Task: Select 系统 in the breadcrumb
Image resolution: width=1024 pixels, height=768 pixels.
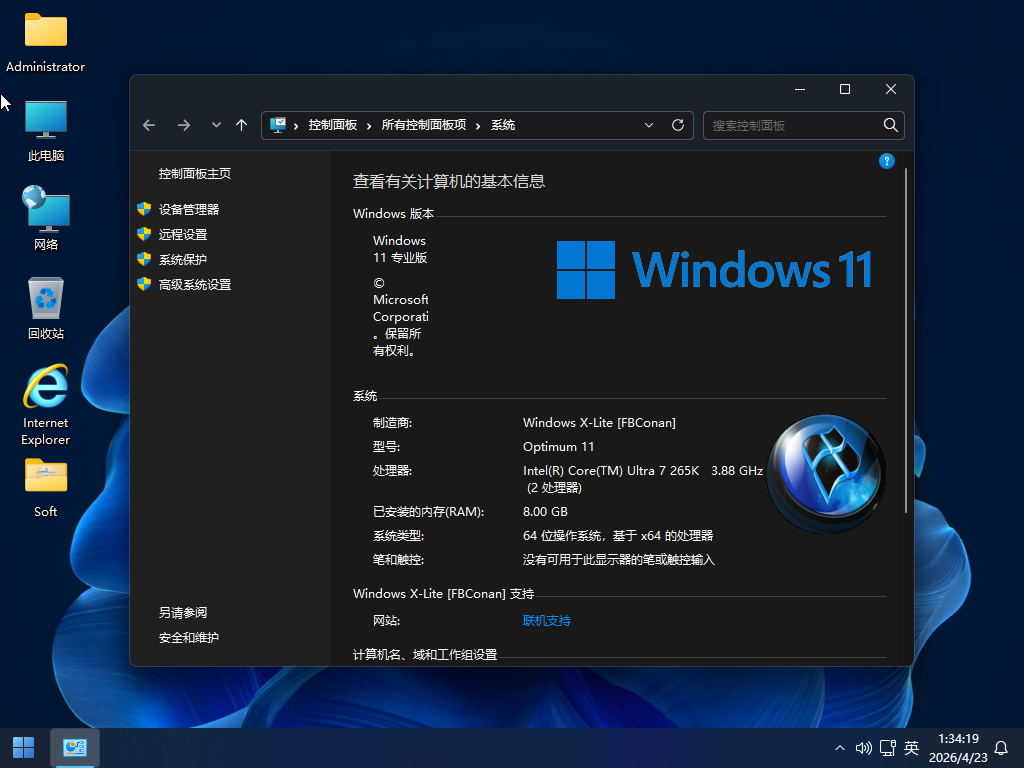Action: pyautogui.click(x=503, y=125)
